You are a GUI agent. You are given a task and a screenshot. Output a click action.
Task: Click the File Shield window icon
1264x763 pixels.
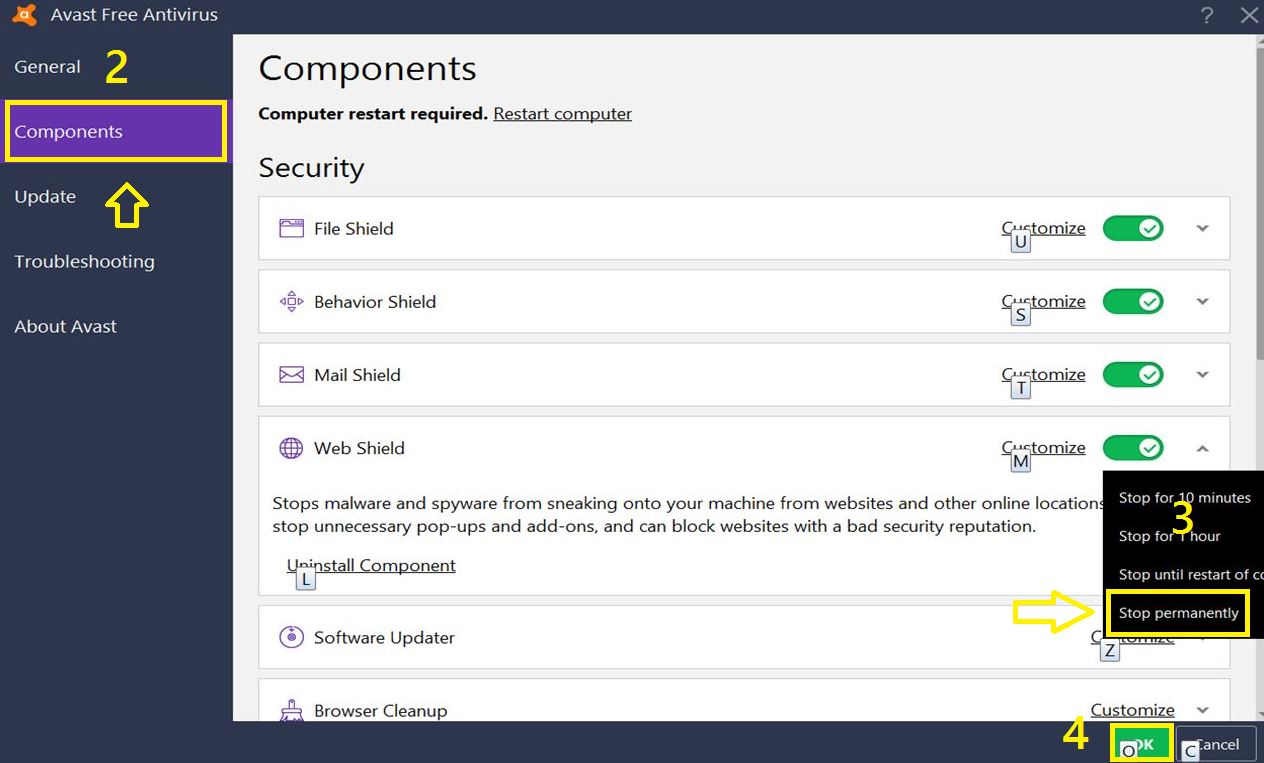pos(291,228)
